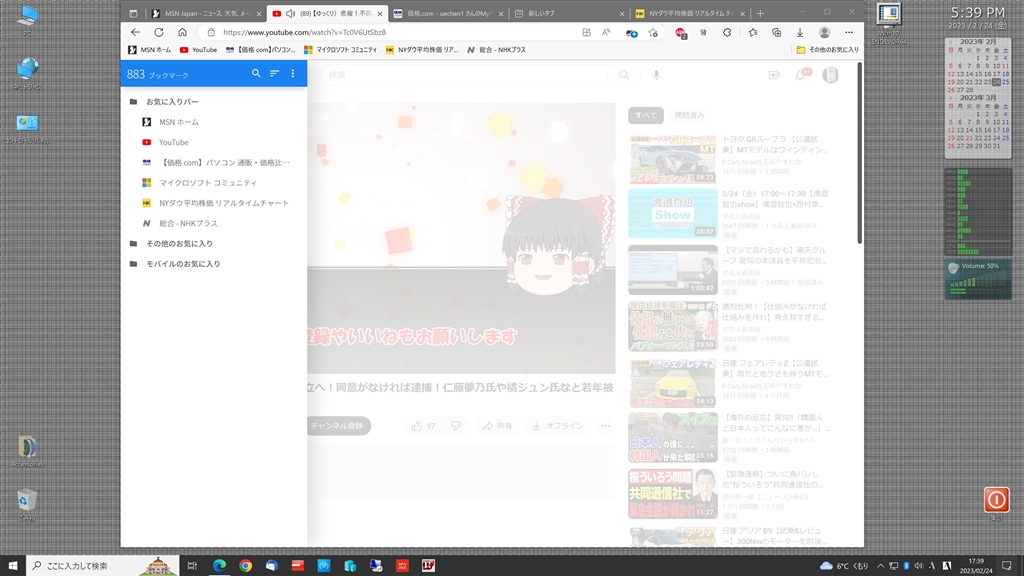This screenshot has height=576, width=1024.
Task: Open the favorites list toolbar icon
Action: (752, 33)
